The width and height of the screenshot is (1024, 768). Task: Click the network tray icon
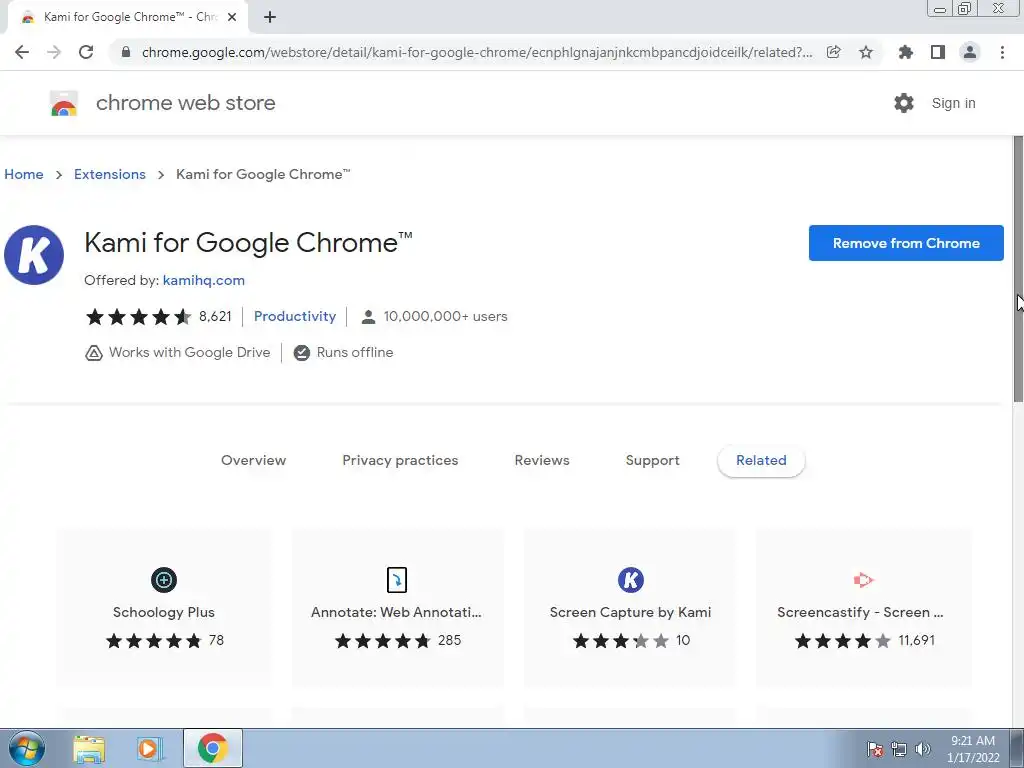click(899, 749)
